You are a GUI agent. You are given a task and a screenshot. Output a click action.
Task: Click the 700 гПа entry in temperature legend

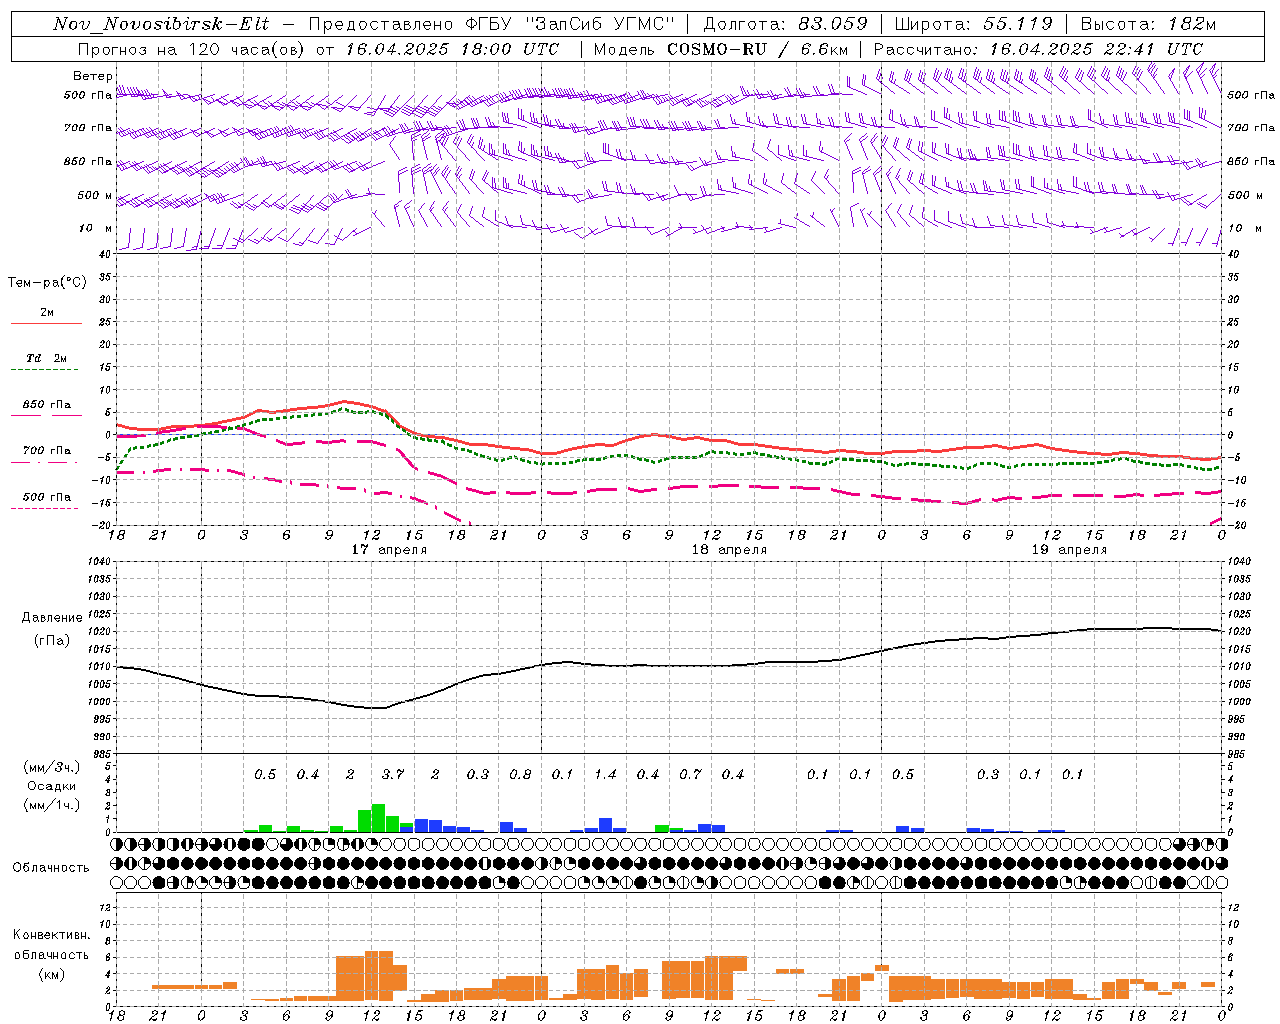(x=47, y=451)
